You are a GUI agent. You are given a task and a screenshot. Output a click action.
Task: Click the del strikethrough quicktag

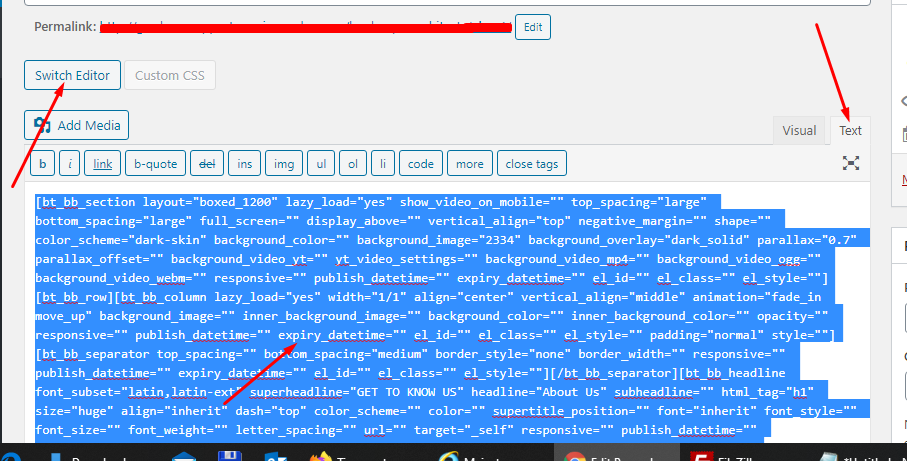pos(208,163)
